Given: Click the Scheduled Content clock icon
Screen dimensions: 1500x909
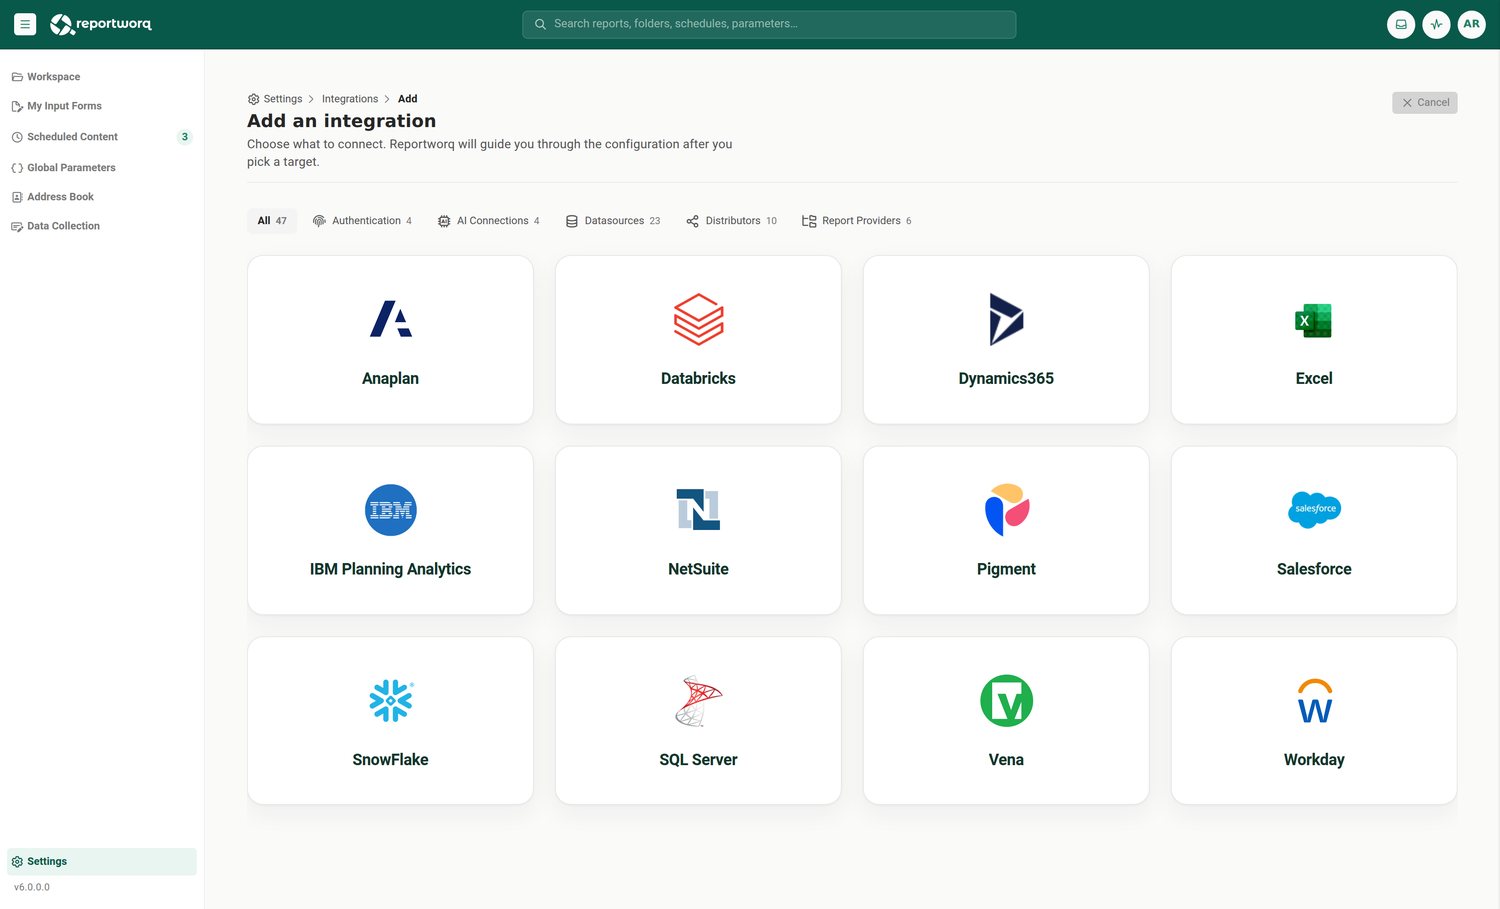Looking at the screenshot, I should click(x=17, y=137).
